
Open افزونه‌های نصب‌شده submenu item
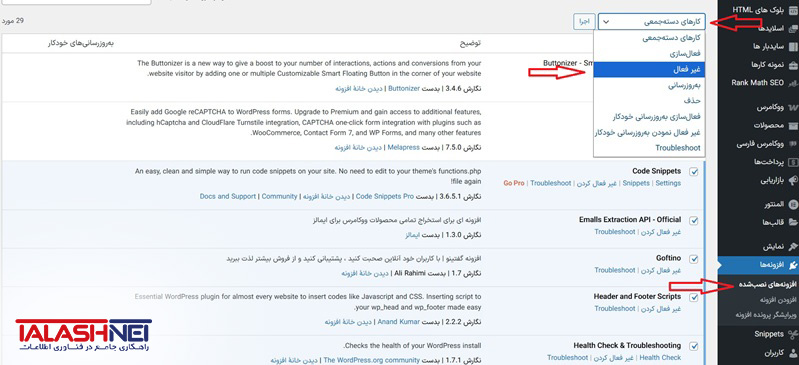[x=767, y=284]
